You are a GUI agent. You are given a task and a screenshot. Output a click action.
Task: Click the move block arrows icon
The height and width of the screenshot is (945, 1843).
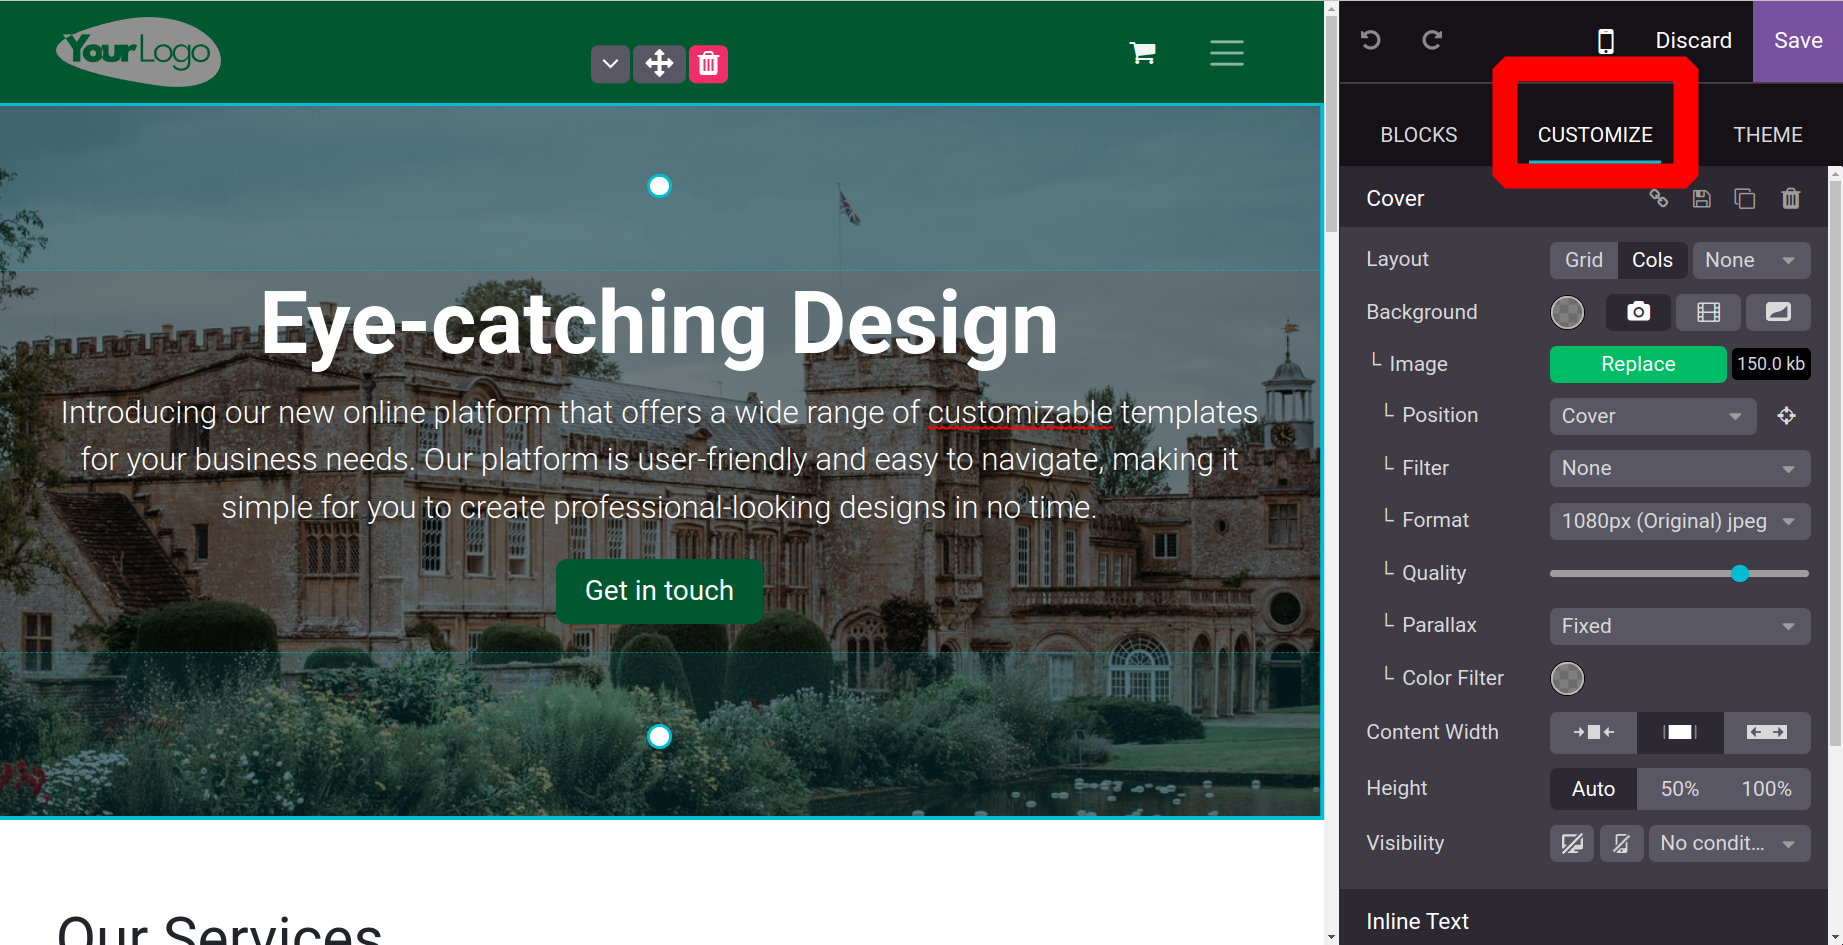(x=659, y=64)
